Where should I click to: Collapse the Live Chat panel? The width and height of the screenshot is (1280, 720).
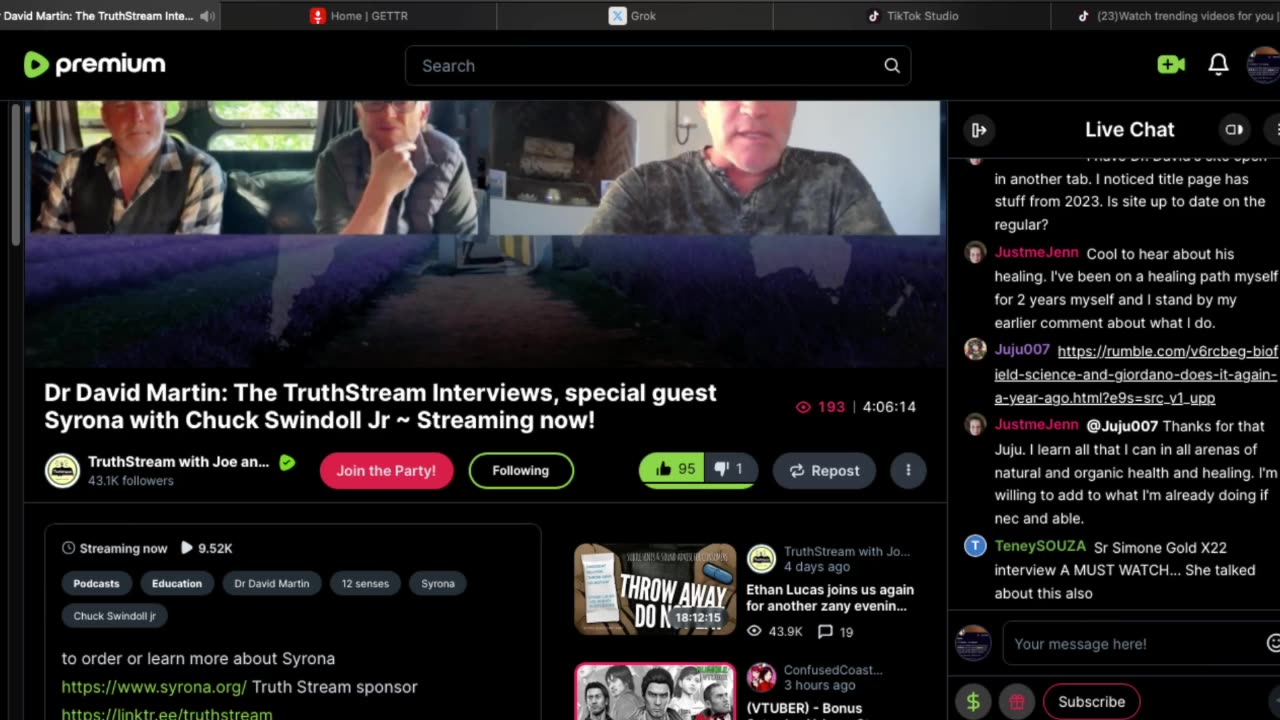[979, 130]
